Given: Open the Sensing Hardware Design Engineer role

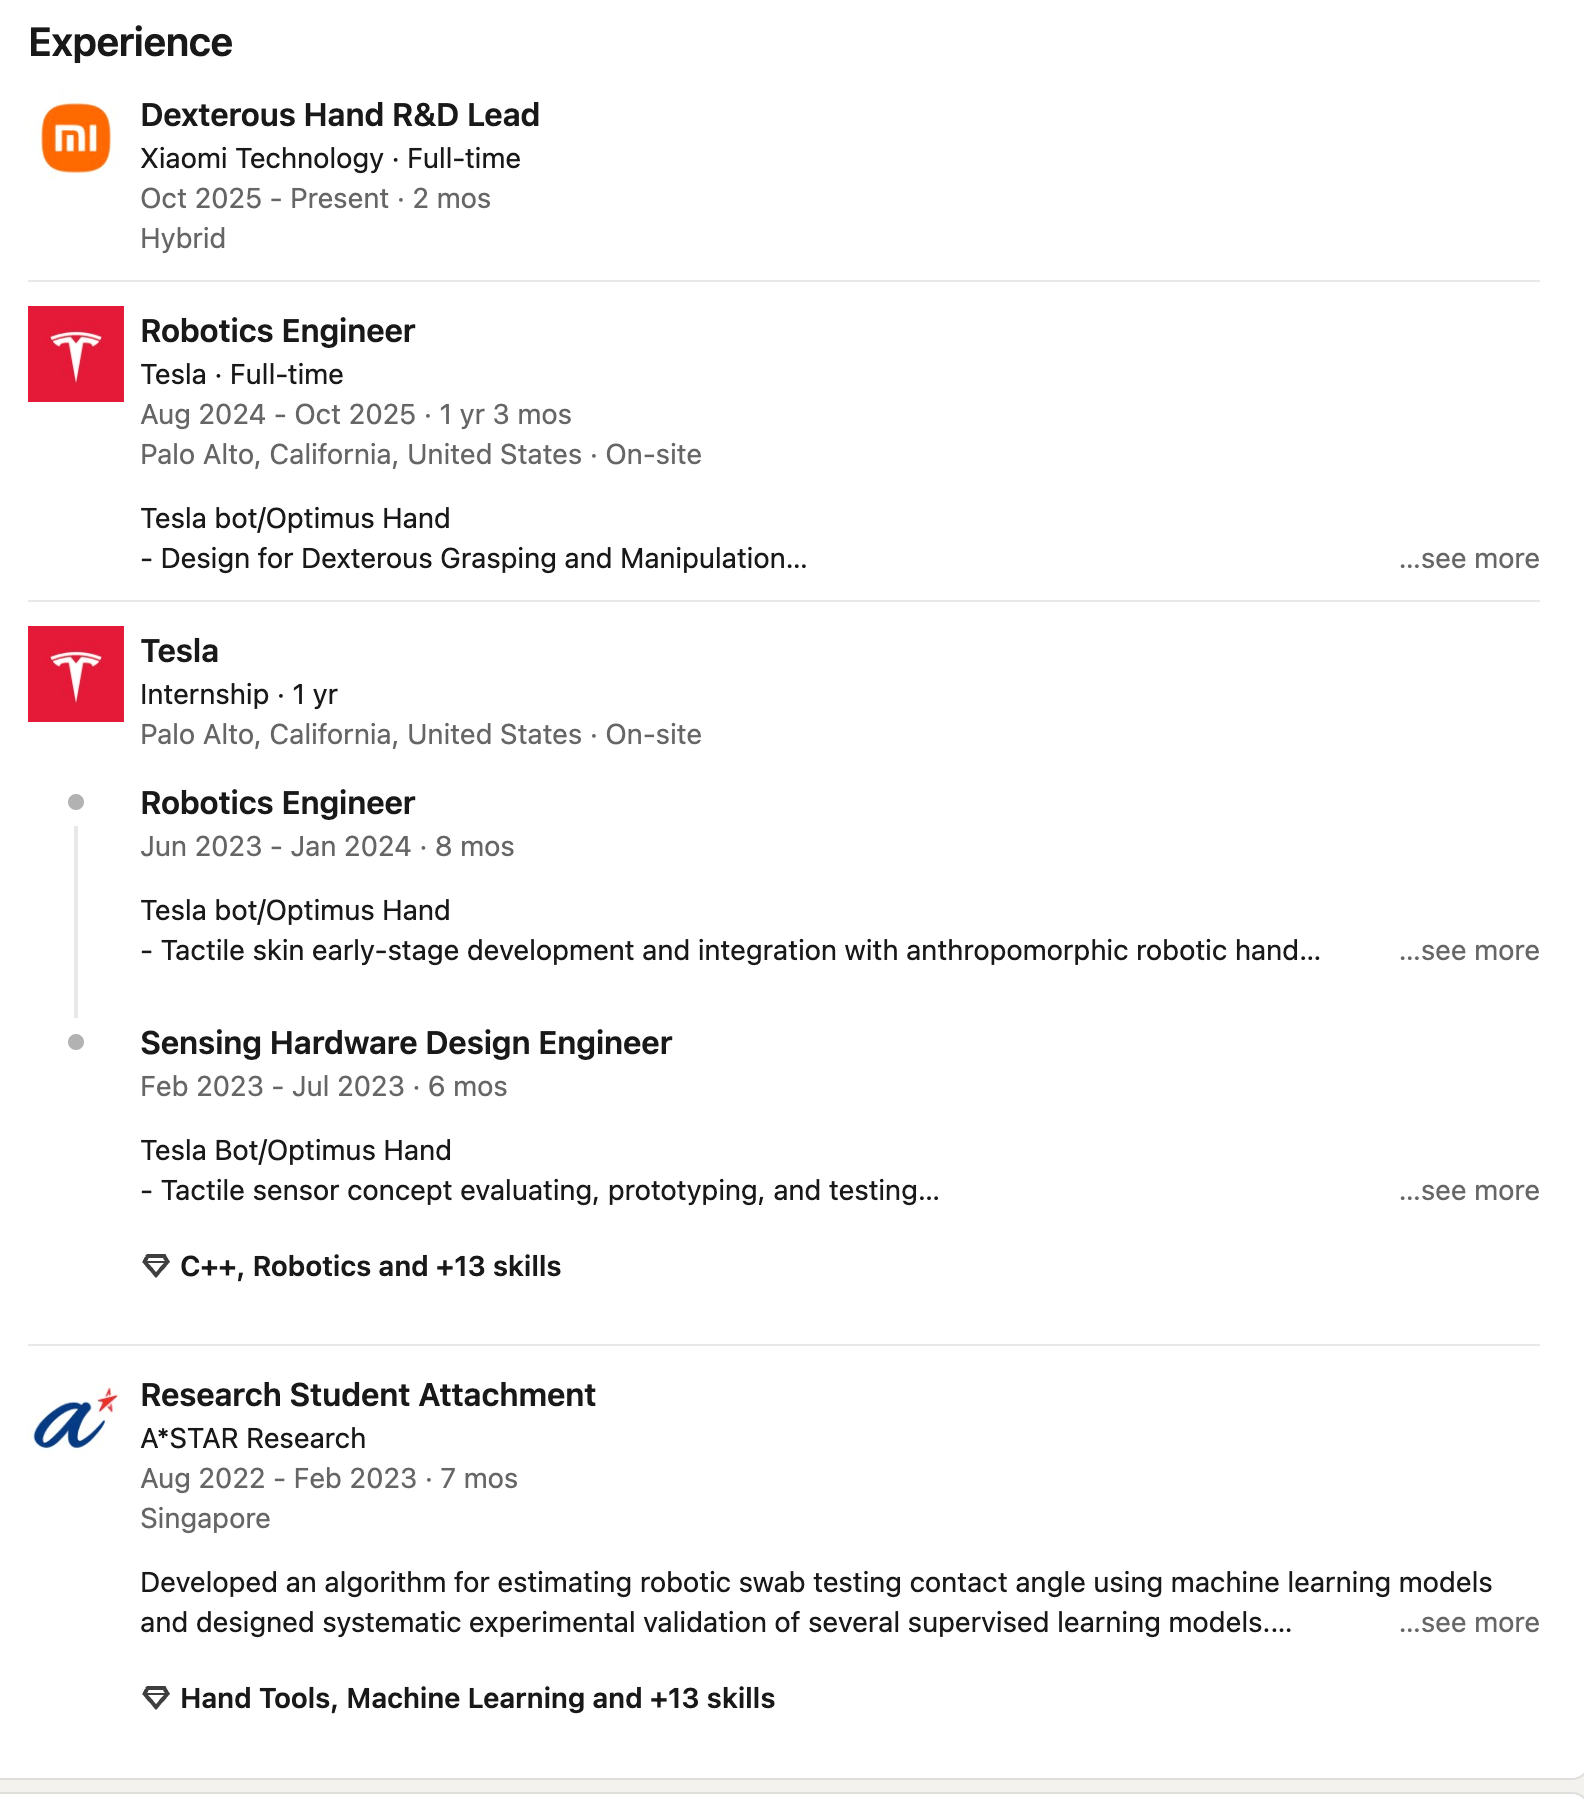Looking at the screenshot, I should tap(405, 1043).
